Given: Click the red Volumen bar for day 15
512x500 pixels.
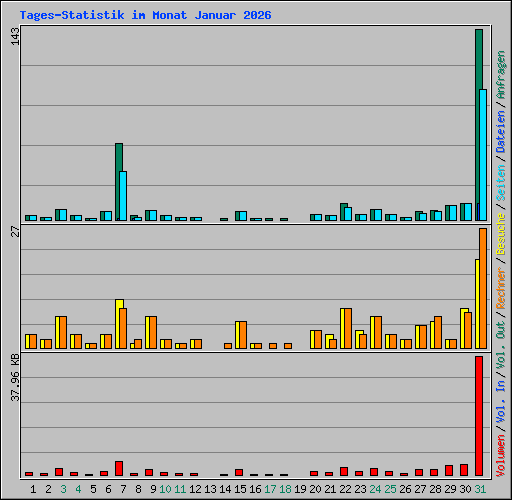Looking at the screenshot, I should coord(239,472).
